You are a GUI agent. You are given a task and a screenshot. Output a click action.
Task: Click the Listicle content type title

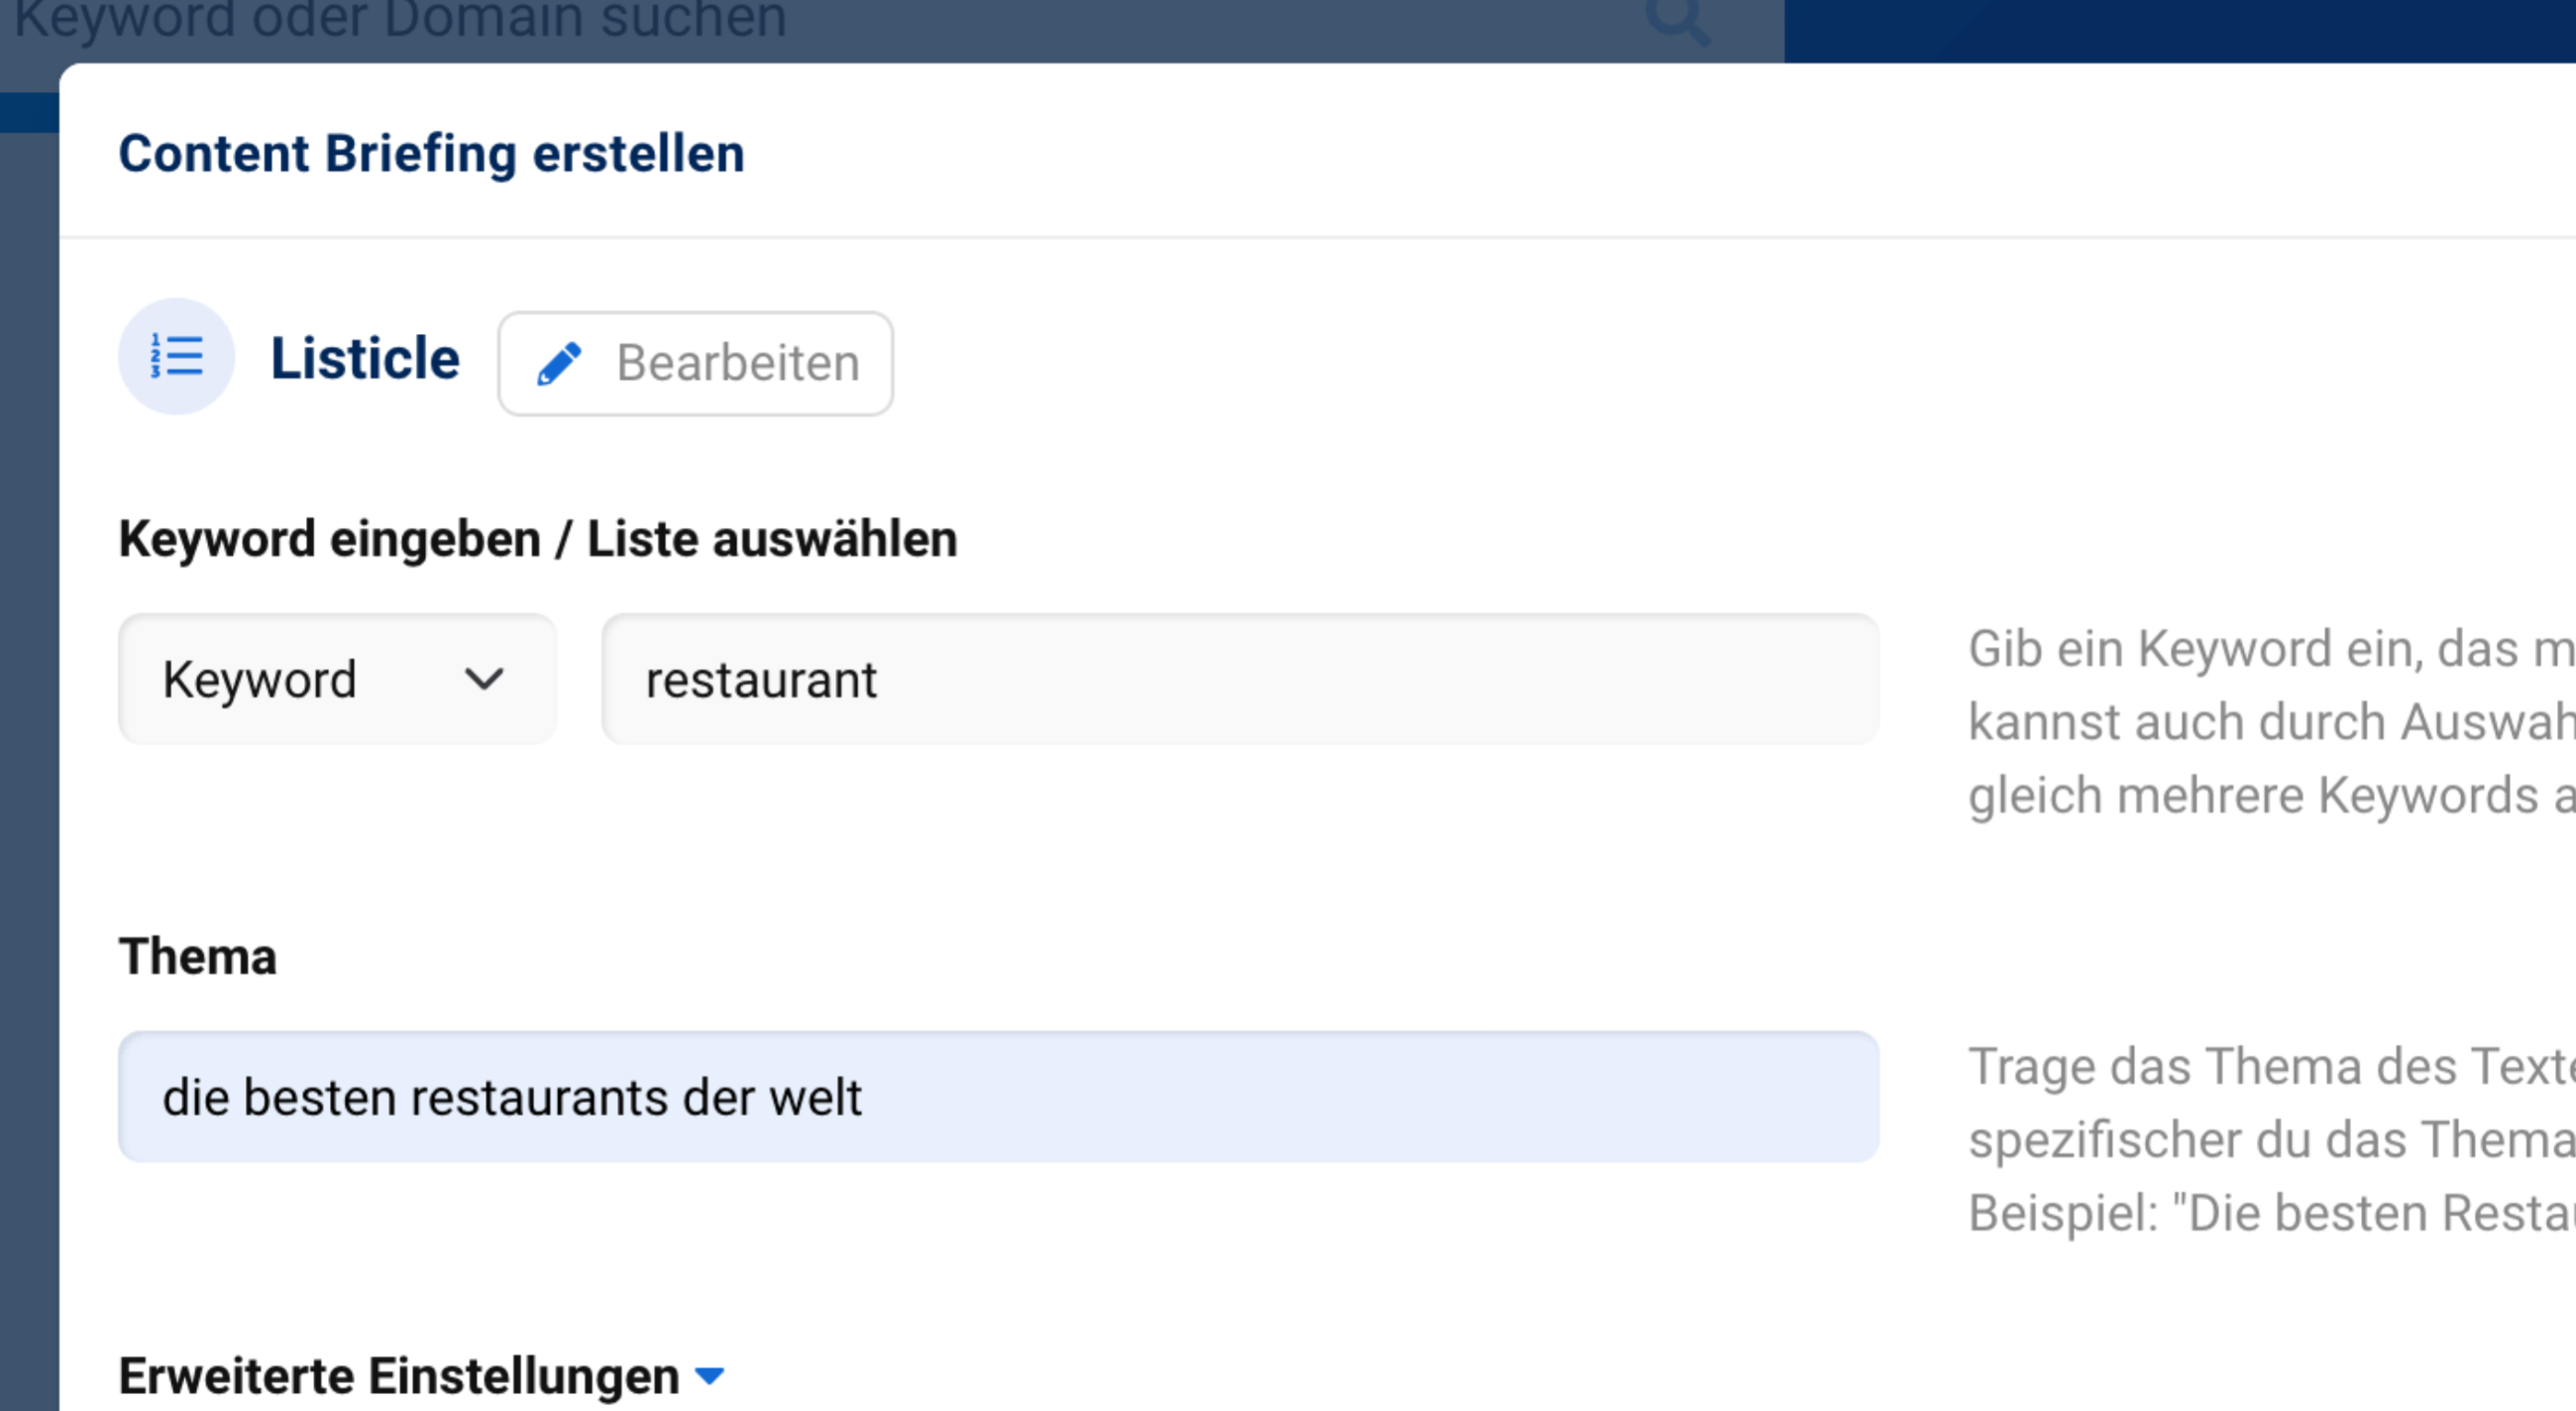point(365,359)
